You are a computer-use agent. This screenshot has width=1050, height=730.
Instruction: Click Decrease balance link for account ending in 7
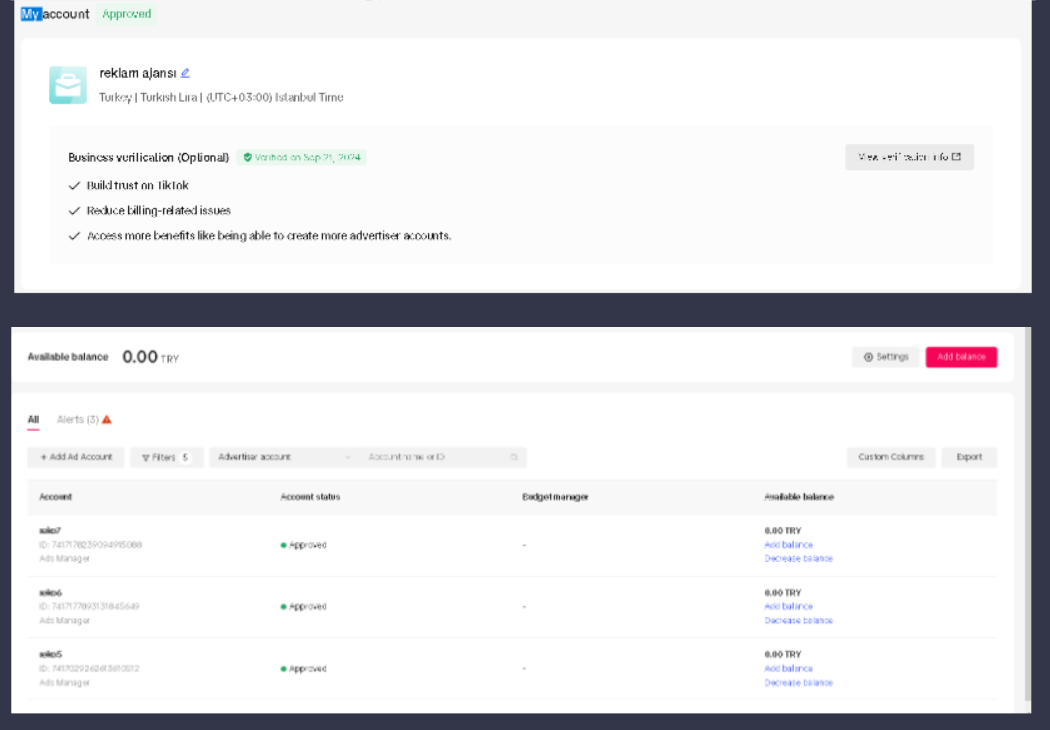pyautogui.click(x=798, y=559)
